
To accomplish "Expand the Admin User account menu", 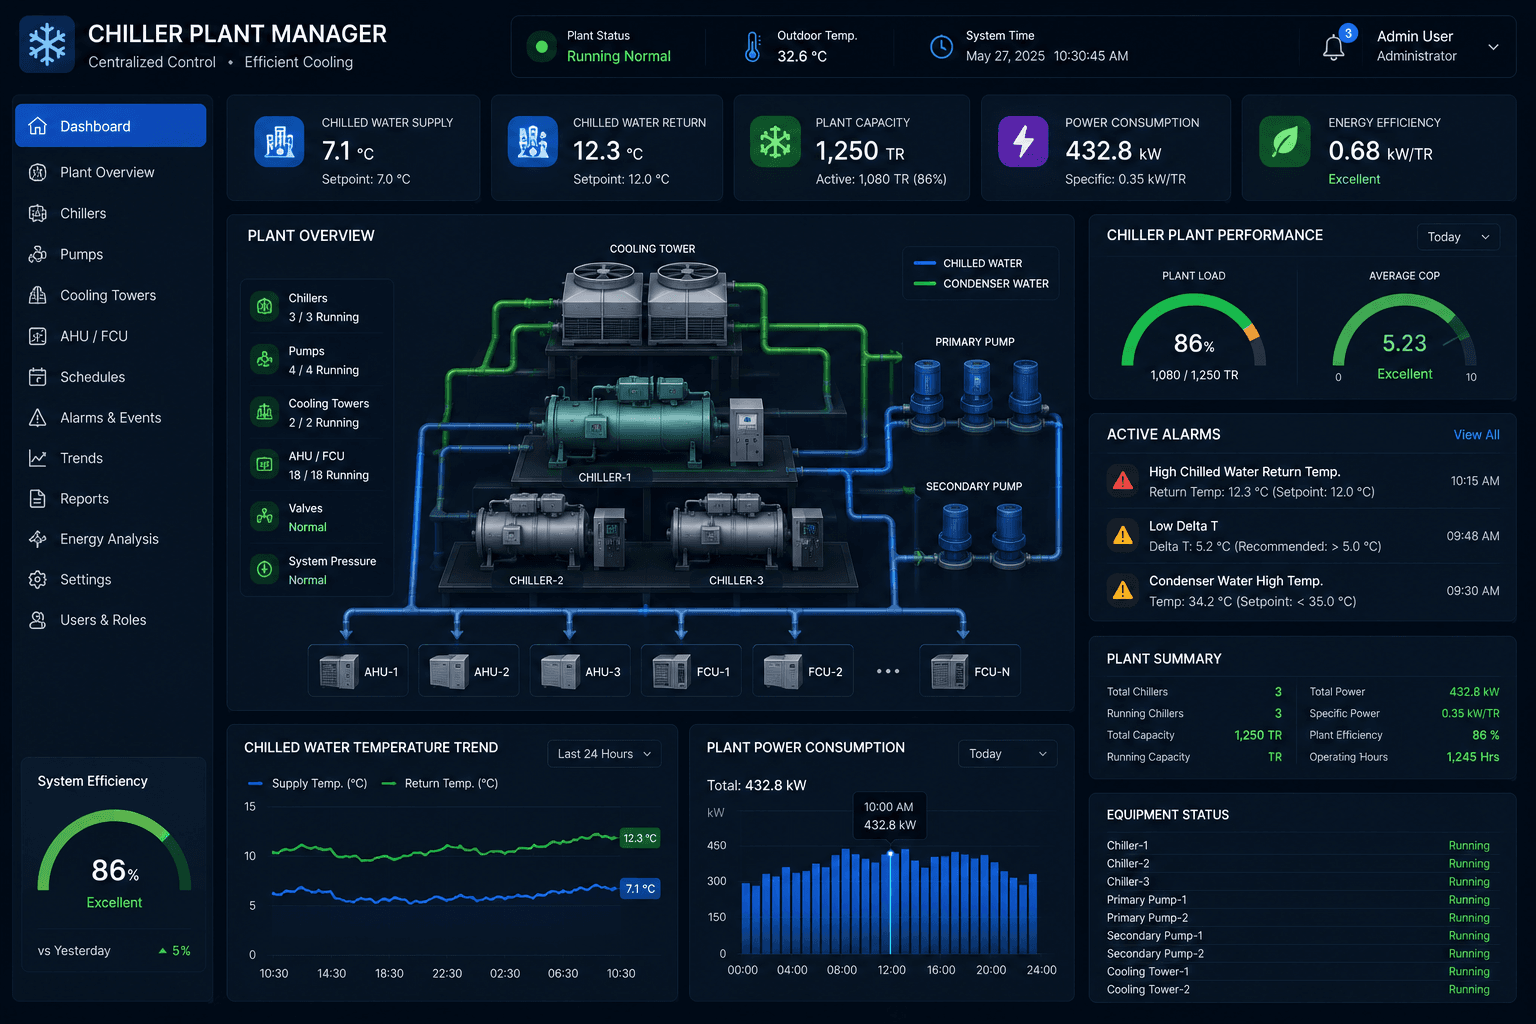I will coord(1493,47).
